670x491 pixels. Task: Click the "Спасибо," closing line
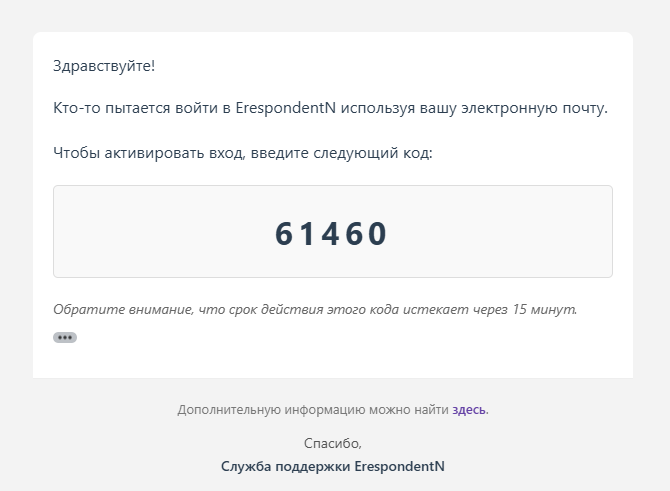tap(333, 443)
